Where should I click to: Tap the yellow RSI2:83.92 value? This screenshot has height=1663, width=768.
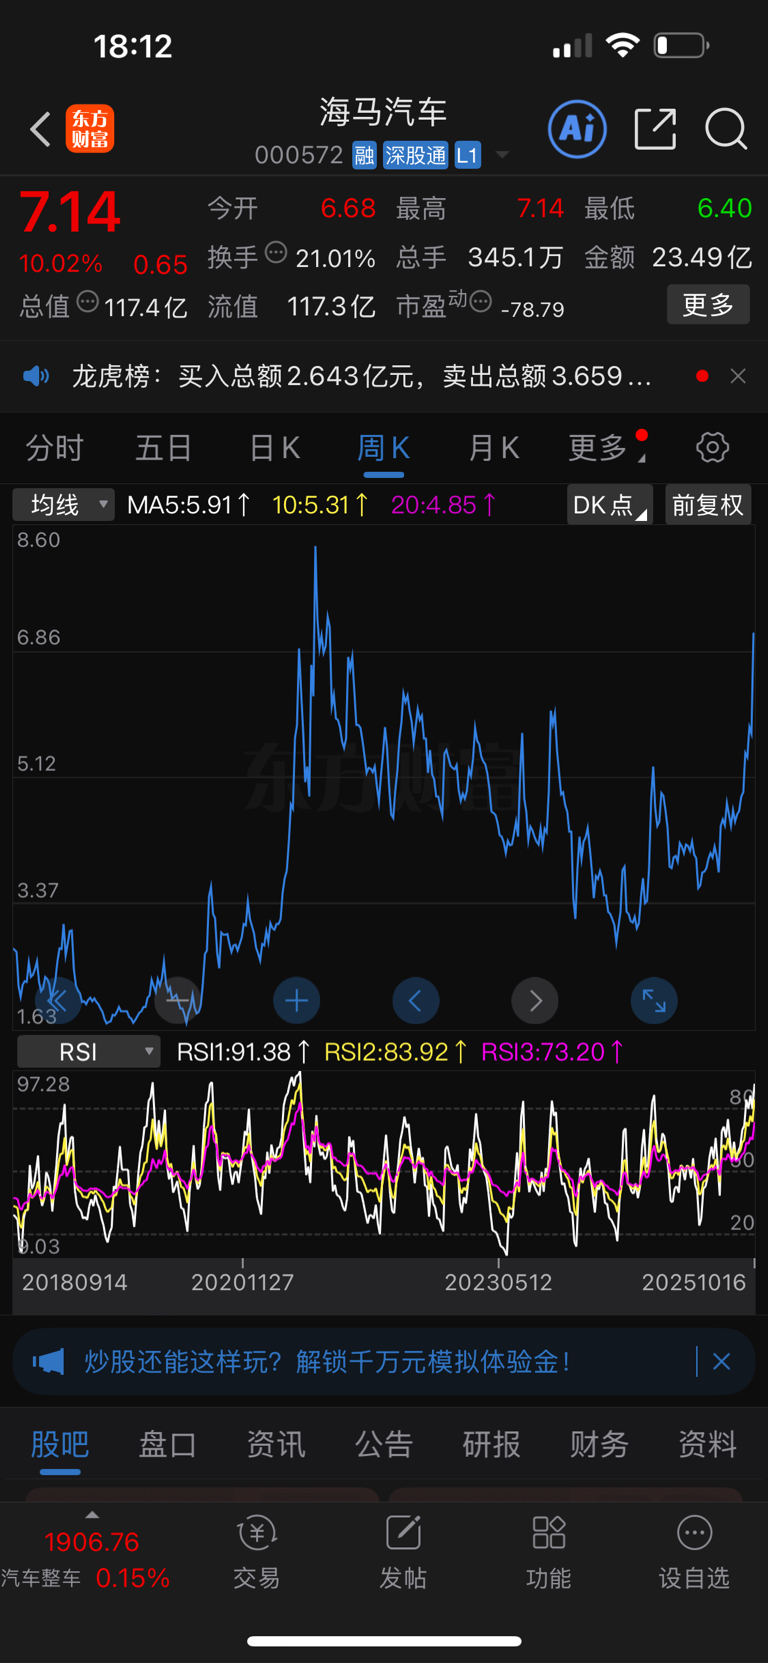(x=396, y=1052)
